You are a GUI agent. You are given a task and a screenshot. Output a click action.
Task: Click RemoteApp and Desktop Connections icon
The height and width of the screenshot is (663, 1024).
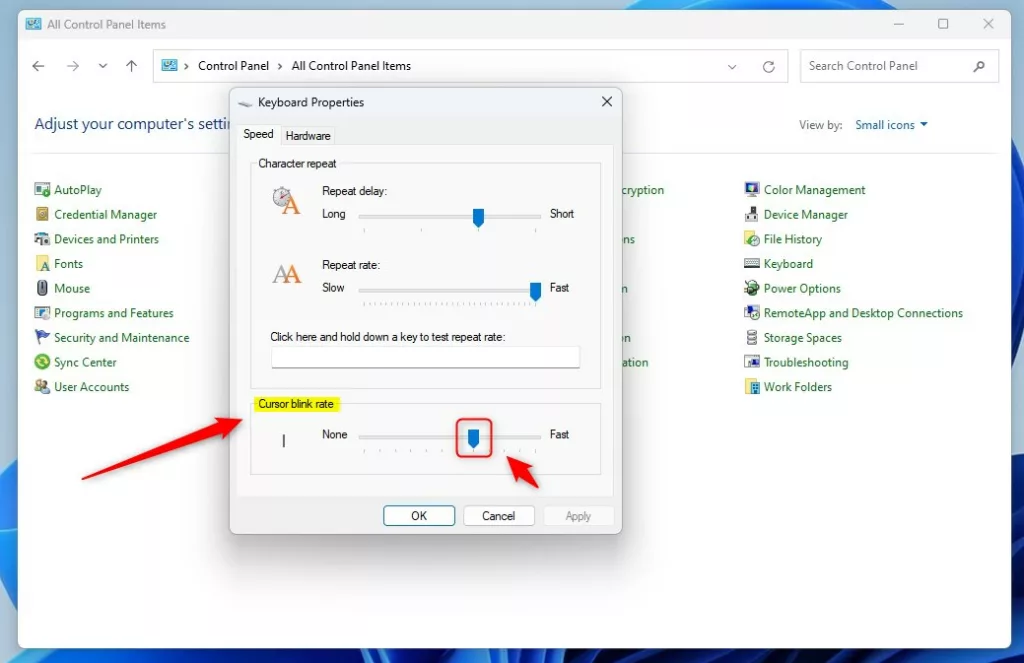click(752, 313)
